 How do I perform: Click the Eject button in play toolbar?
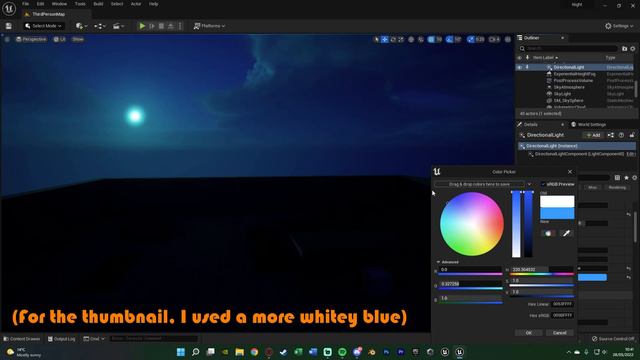pyautogui.click(x=171, y=26)
